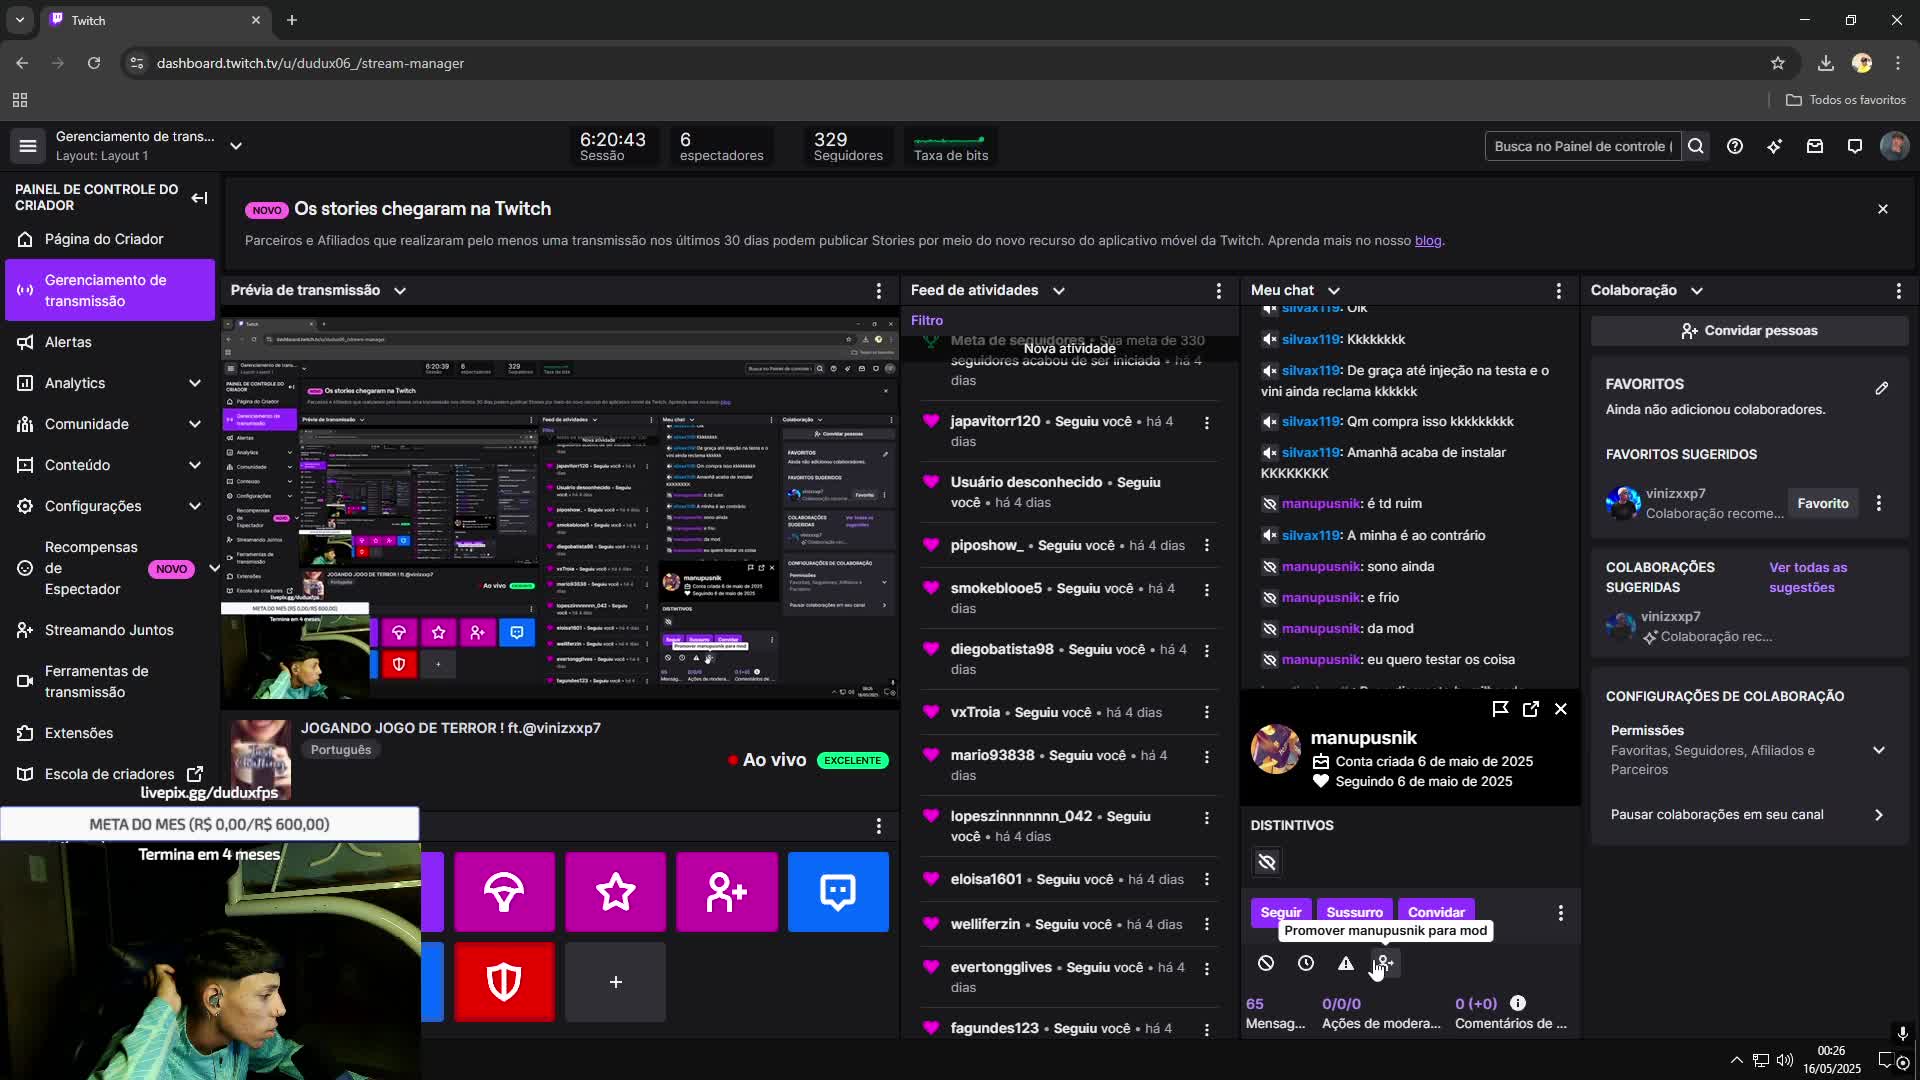Close the manupusnik user card
1920x1080 pixels.
(1561, 709)
